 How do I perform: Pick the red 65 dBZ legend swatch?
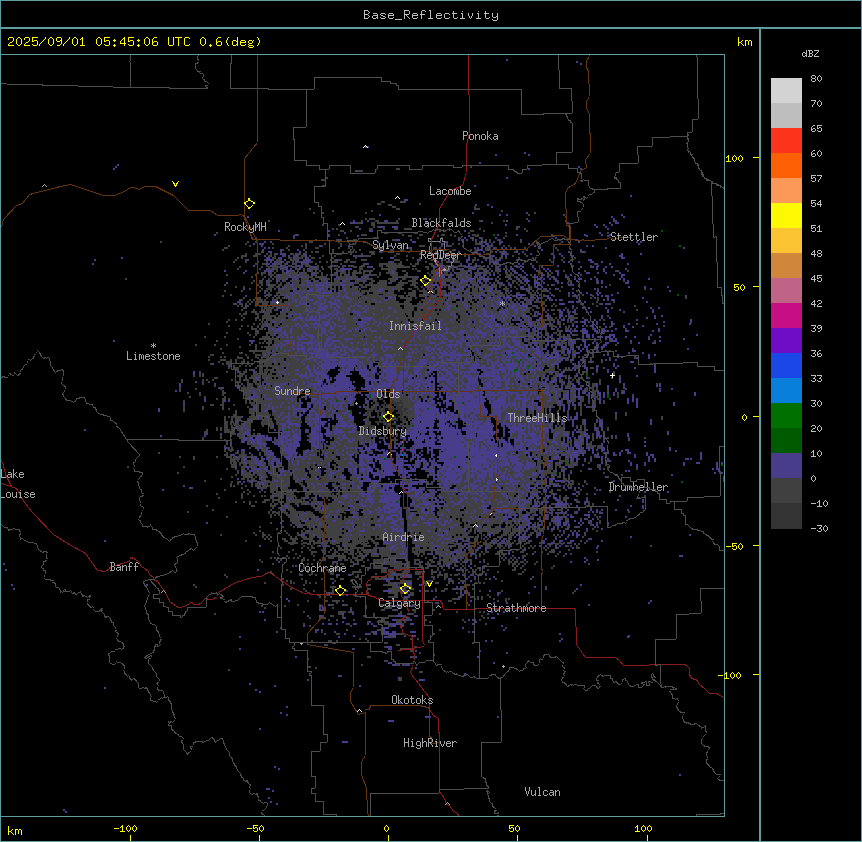coord(786,141)
